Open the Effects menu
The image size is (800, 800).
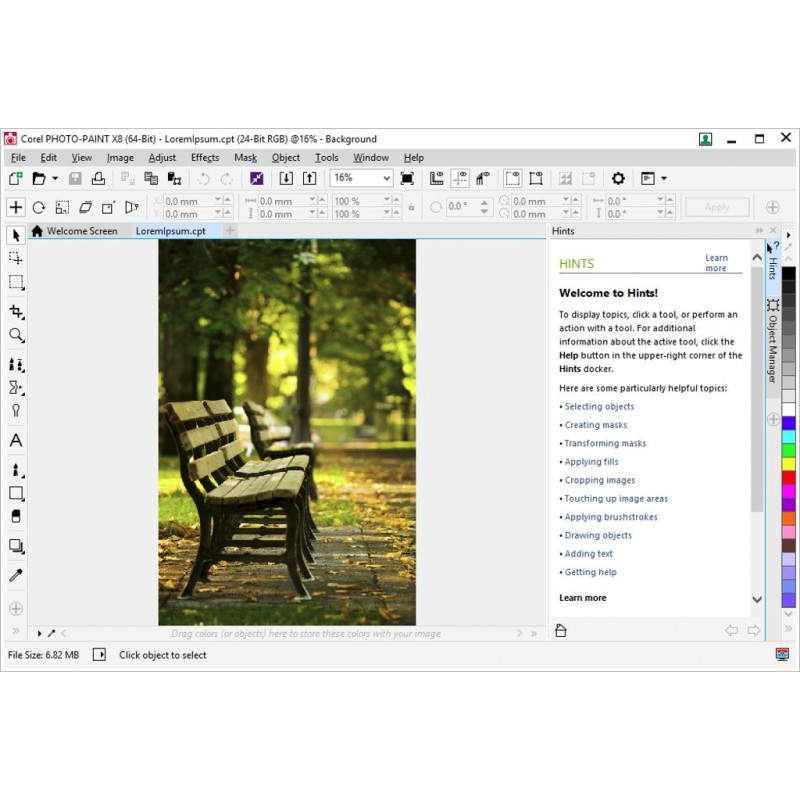pos(204,157)
